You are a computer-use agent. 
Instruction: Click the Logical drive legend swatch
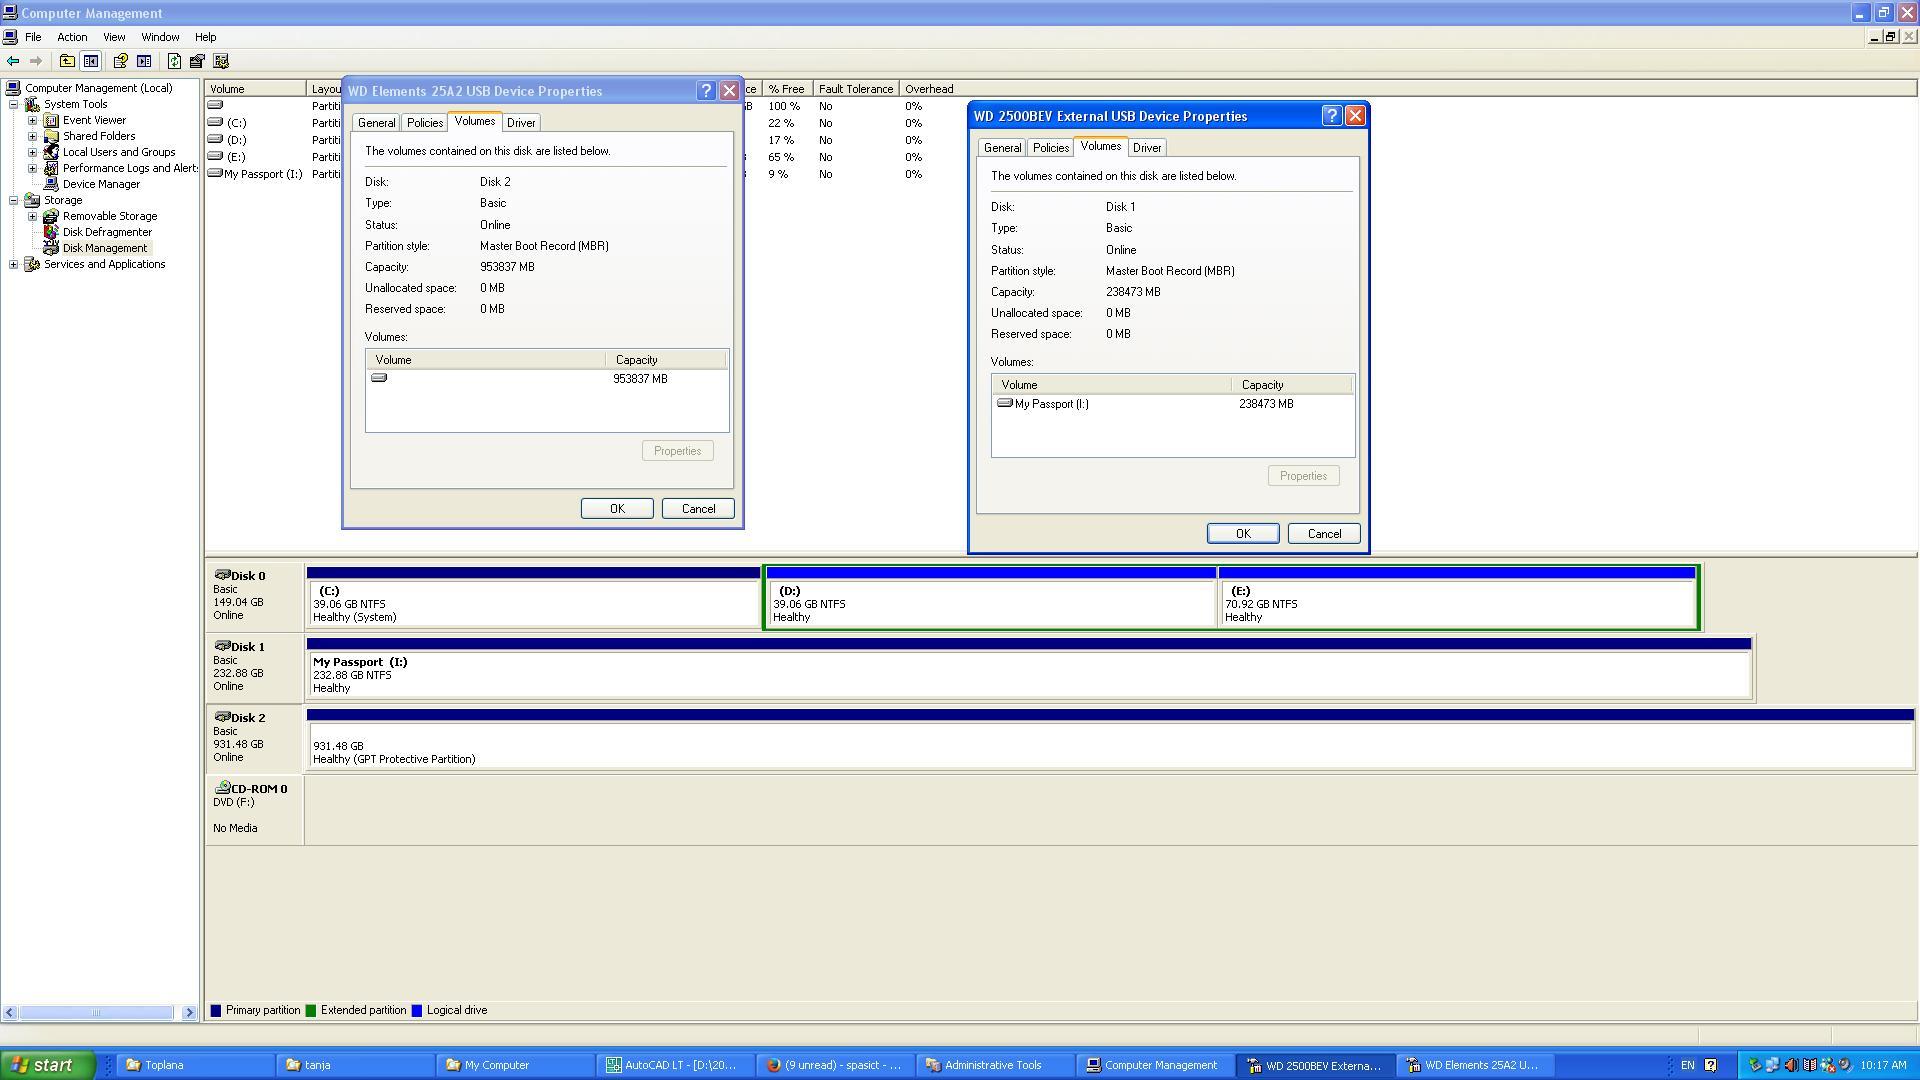pos(417,1011)
